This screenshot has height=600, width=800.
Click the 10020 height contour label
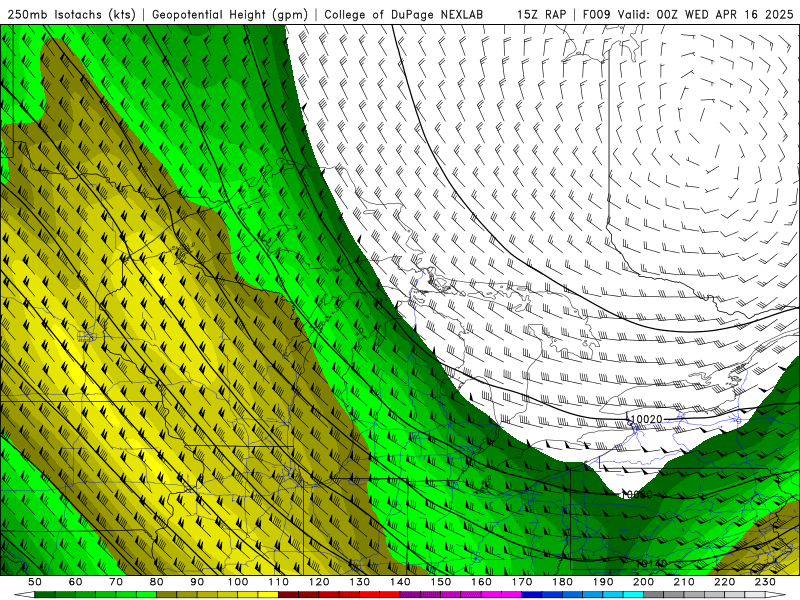646,419
